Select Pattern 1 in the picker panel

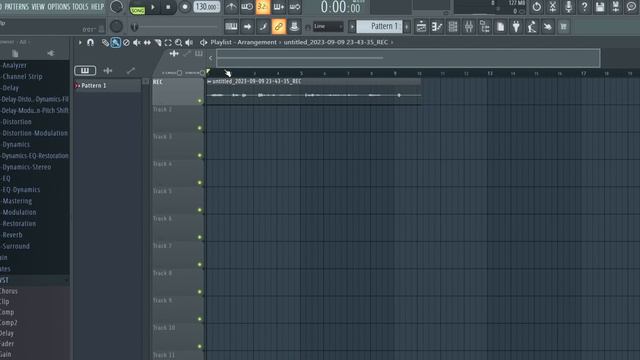[107, 85]
